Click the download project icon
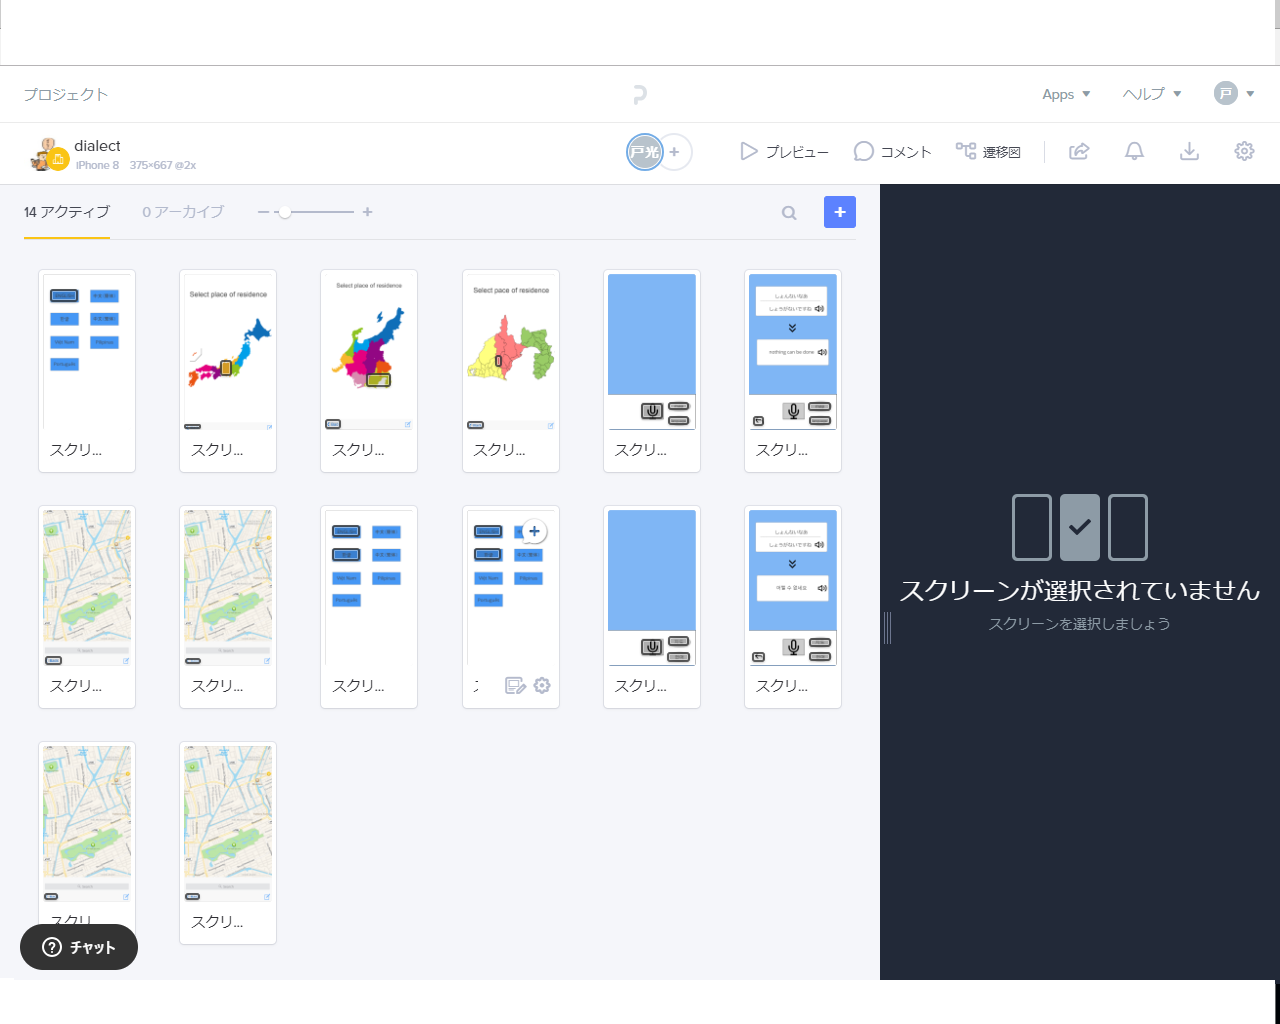This screenshot has height=1024, width=1280. tap(1189, 151)
